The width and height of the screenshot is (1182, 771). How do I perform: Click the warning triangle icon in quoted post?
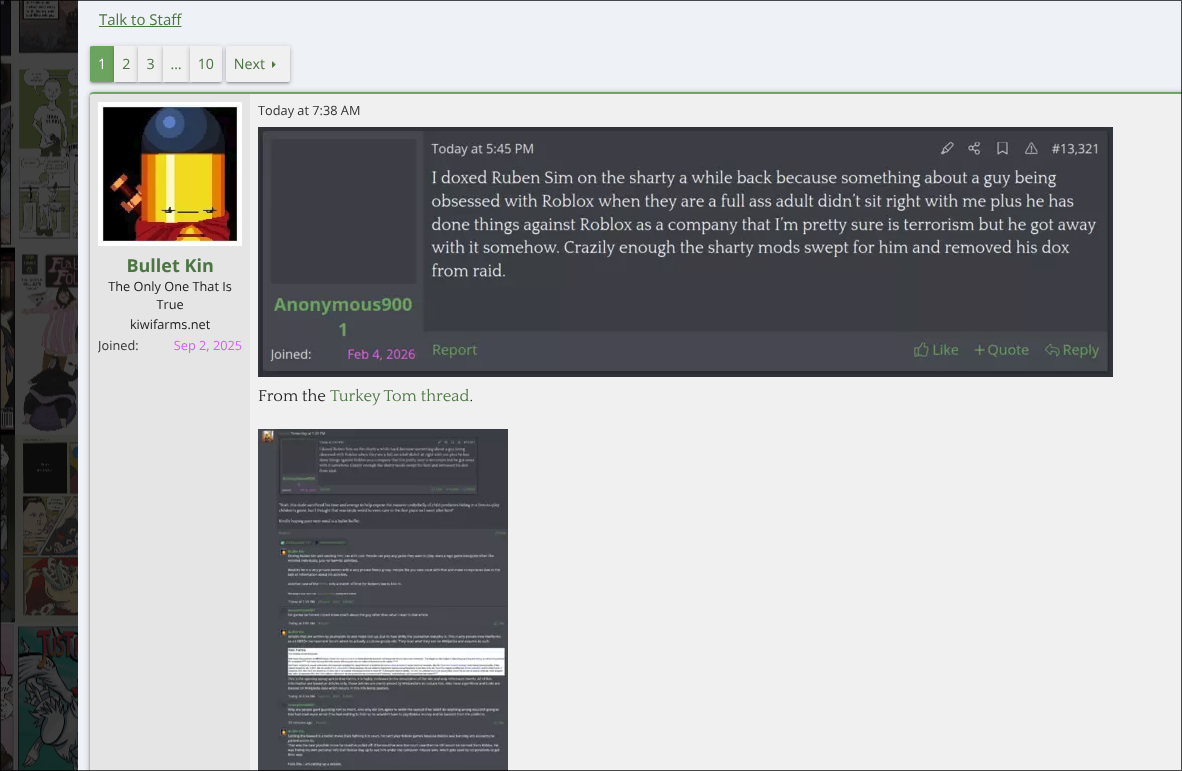click(1030, 148)
